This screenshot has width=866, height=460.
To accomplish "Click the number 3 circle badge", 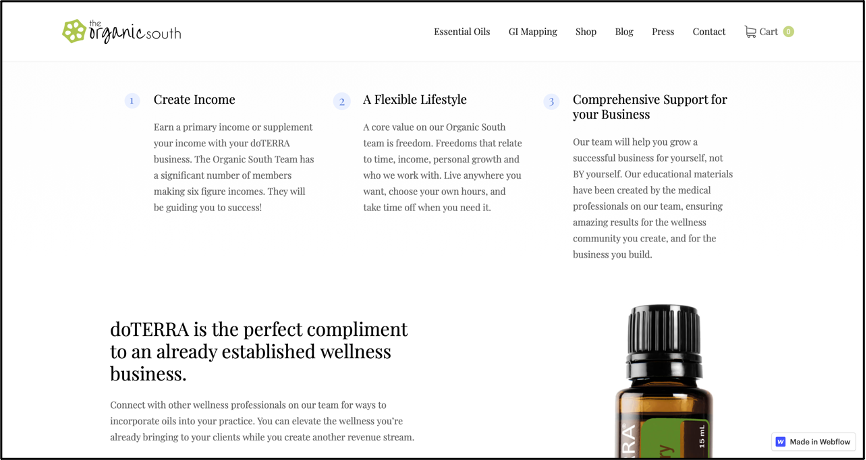I will click(x=551, y=102).
